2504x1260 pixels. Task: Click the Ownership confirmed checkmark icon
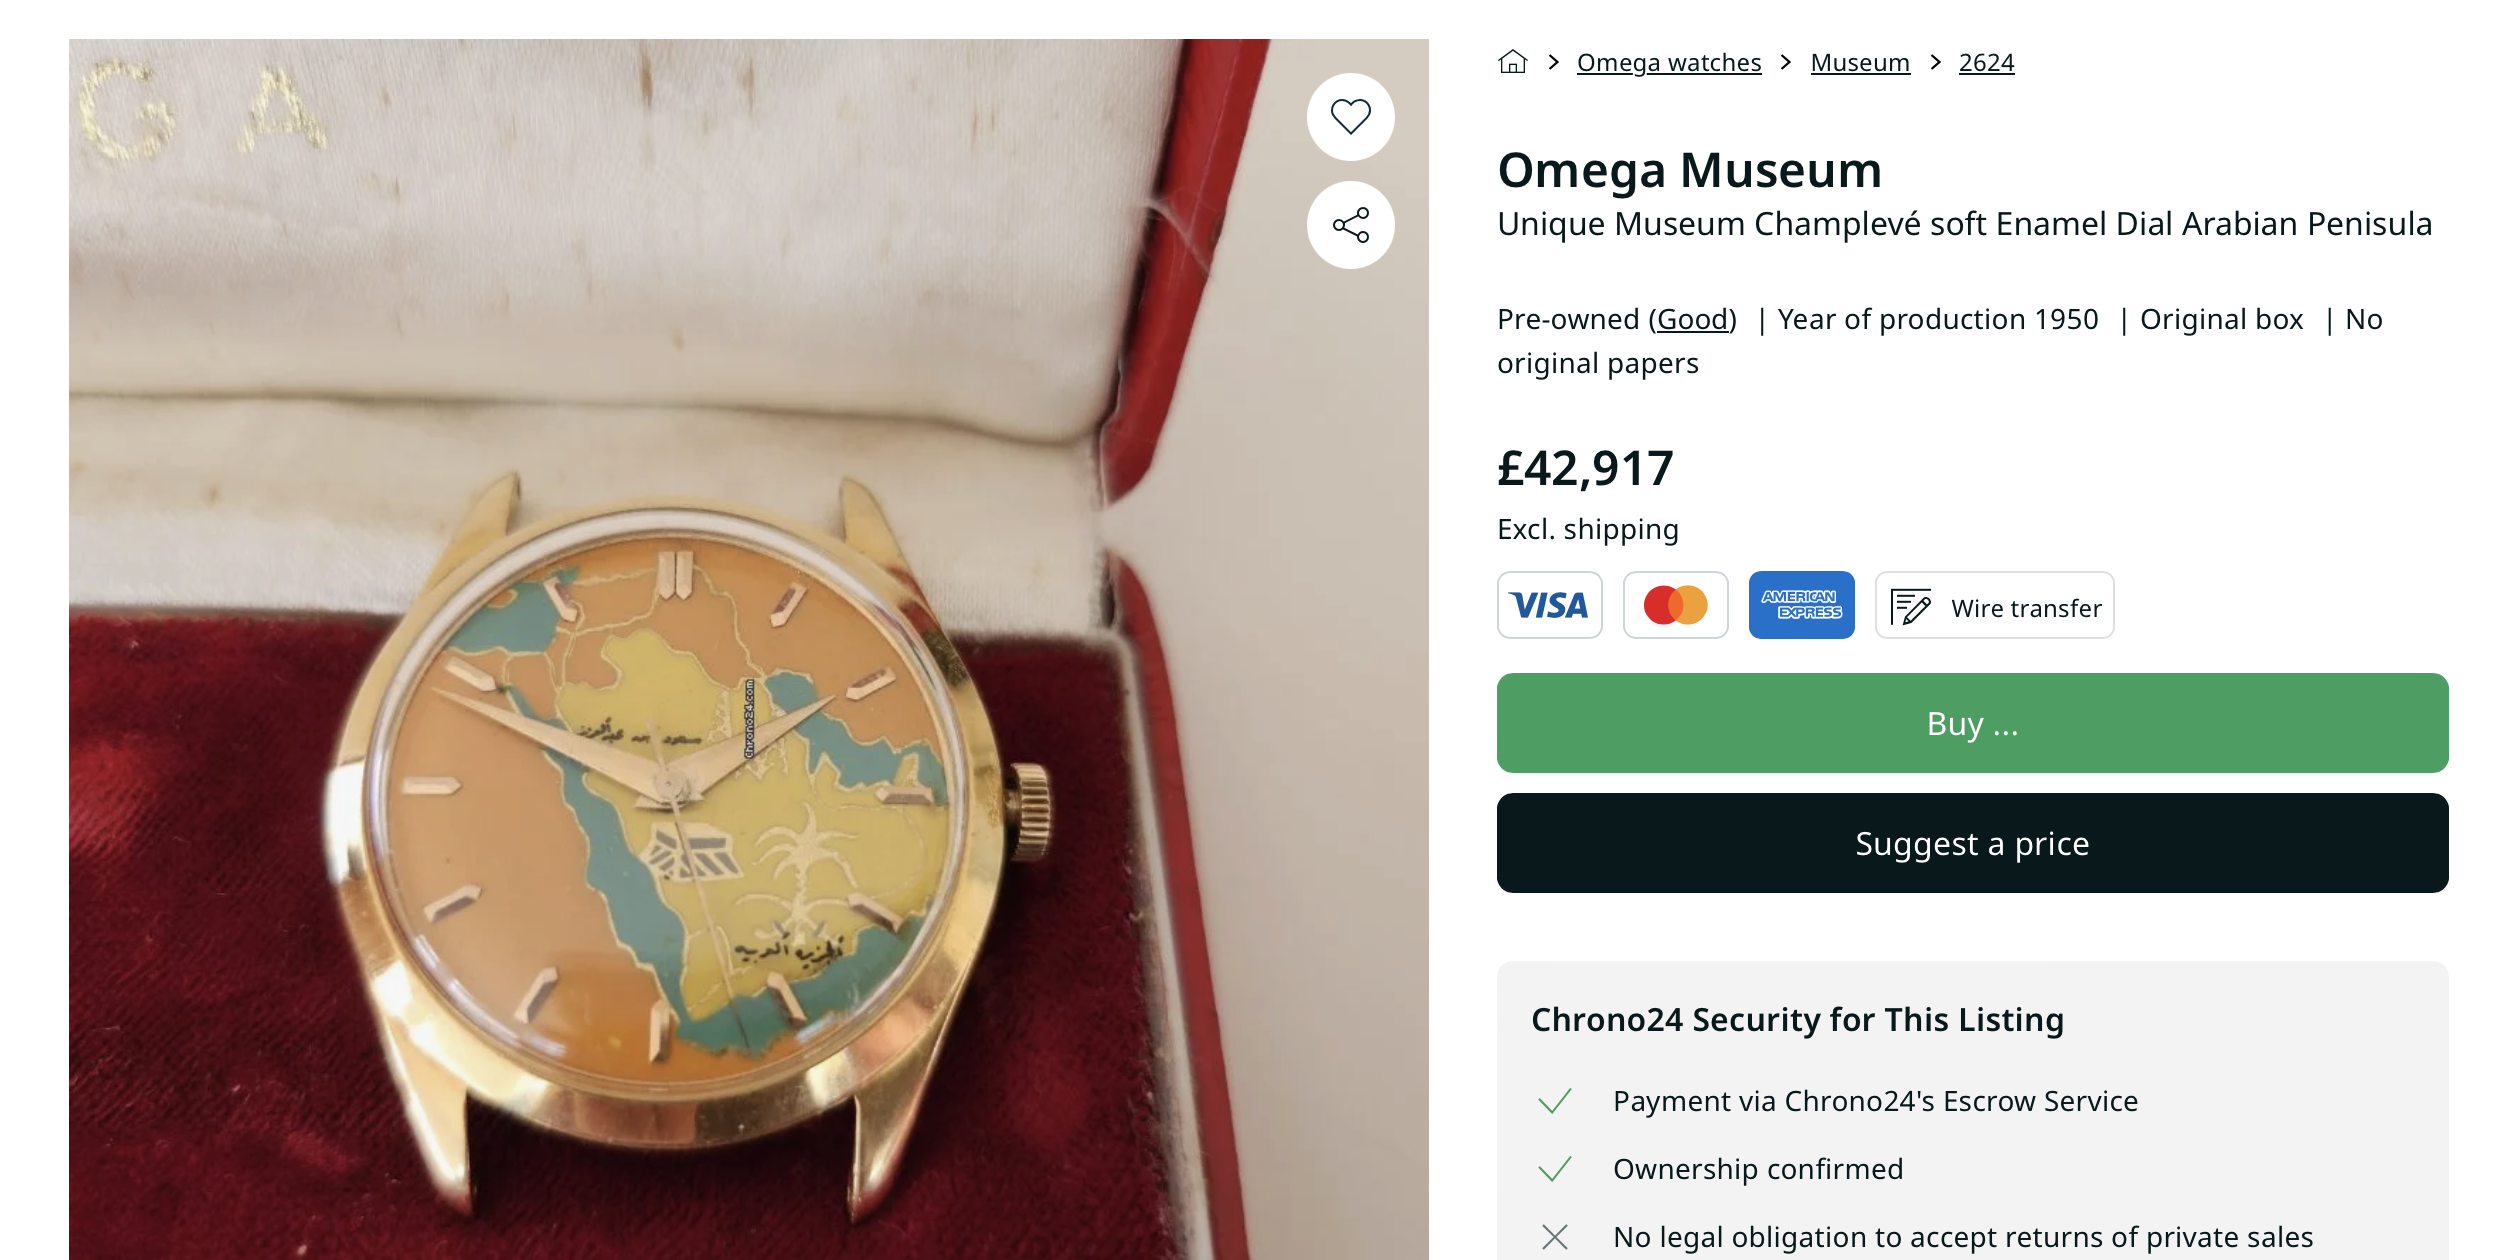click(1555, 1169)
